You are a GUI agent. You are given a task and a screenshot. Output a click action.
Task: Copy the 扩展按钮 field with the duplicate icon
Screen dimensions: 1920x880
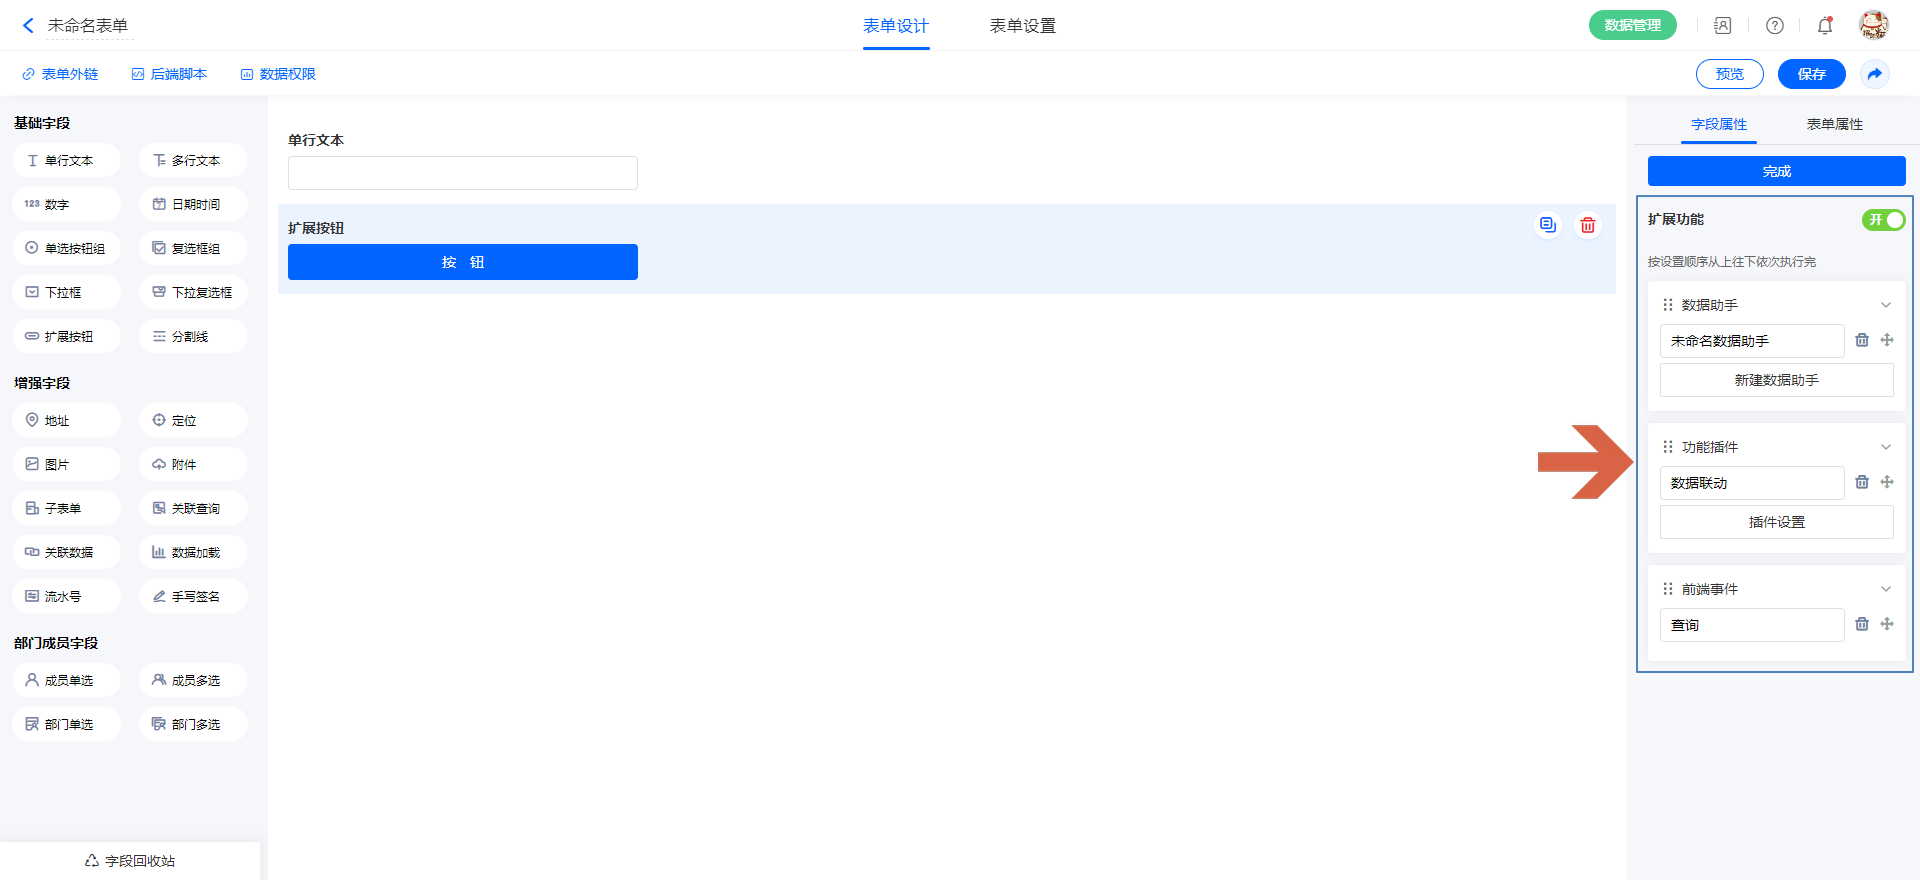coord(1548,225)
